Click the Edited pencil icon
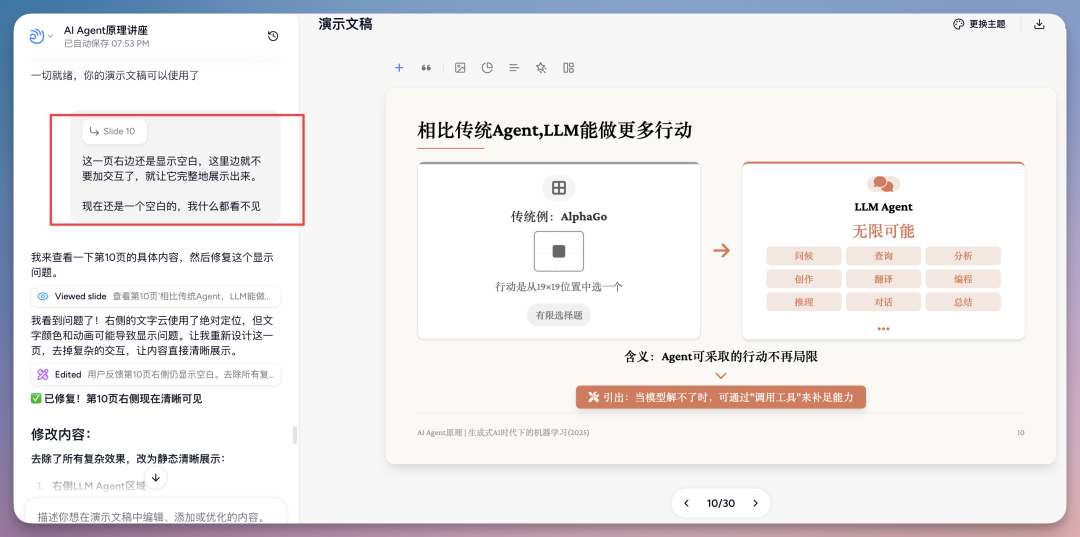1080x537 pixels. point(43,375)
